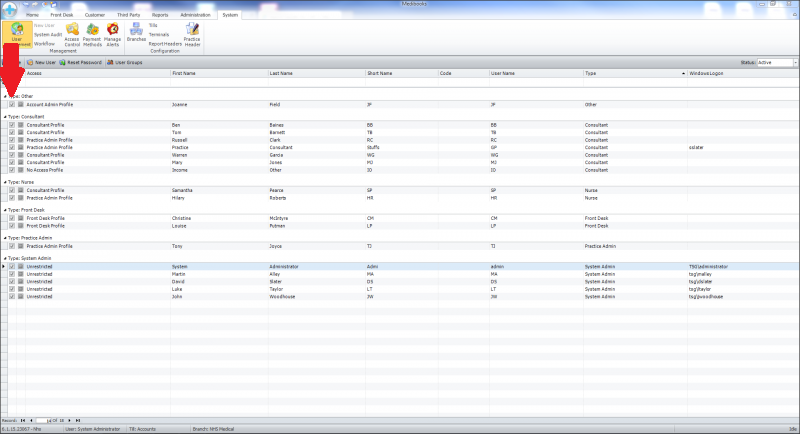Open the Administration ribbon tab
800x434 pixels.
[195, 16]
